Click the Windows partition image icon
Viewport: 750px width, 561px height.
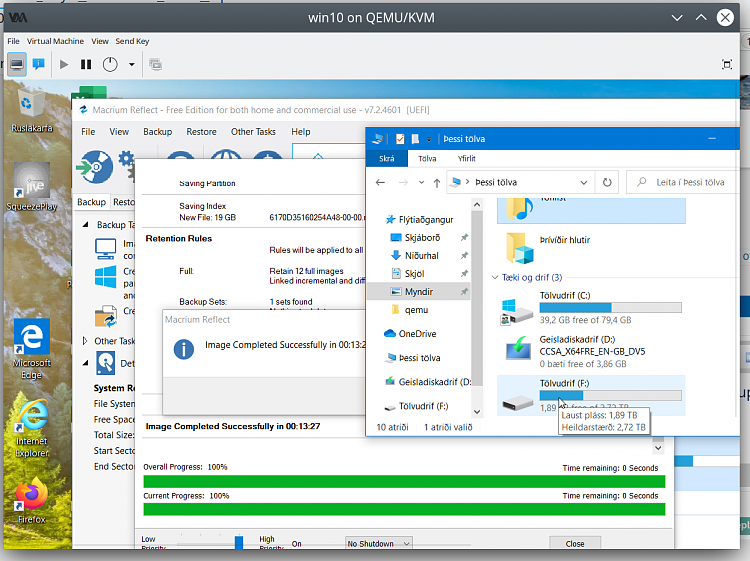coord(105,277)
